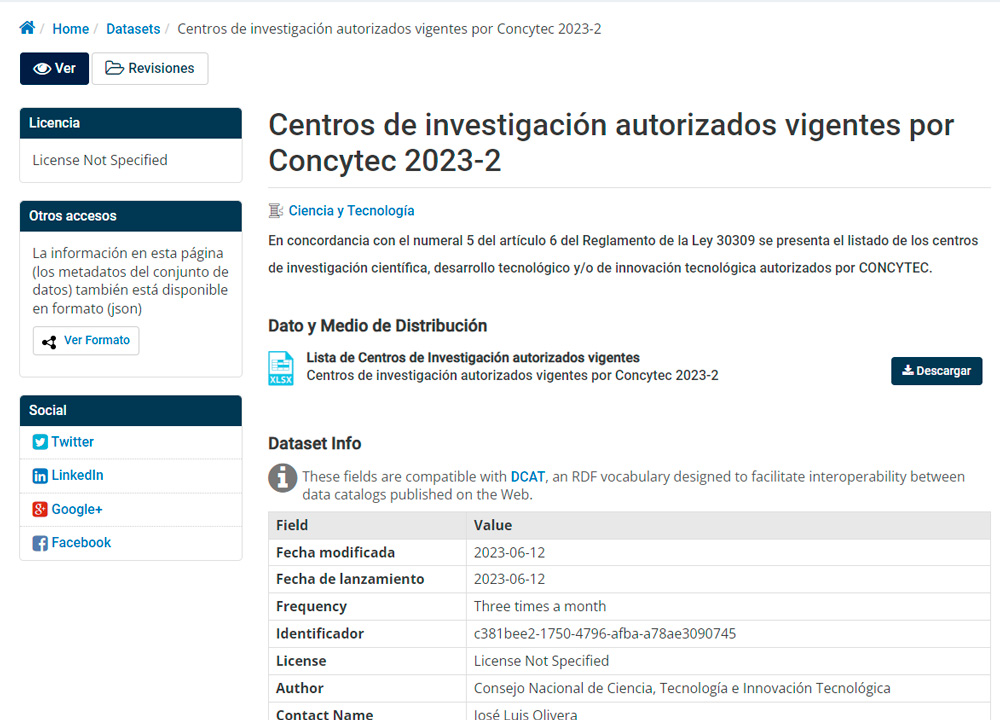Viewport: 1000px width, 720px height.
Task: Click the info icon in Dataset Info
Action: [283, 478]
